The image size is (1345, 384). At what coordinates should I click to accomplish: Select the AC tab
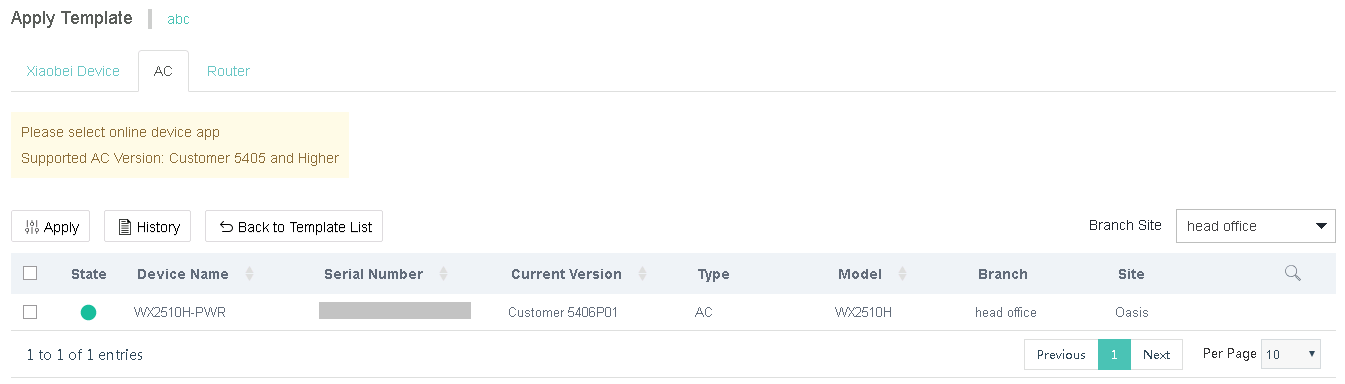(x=163, y=71)
